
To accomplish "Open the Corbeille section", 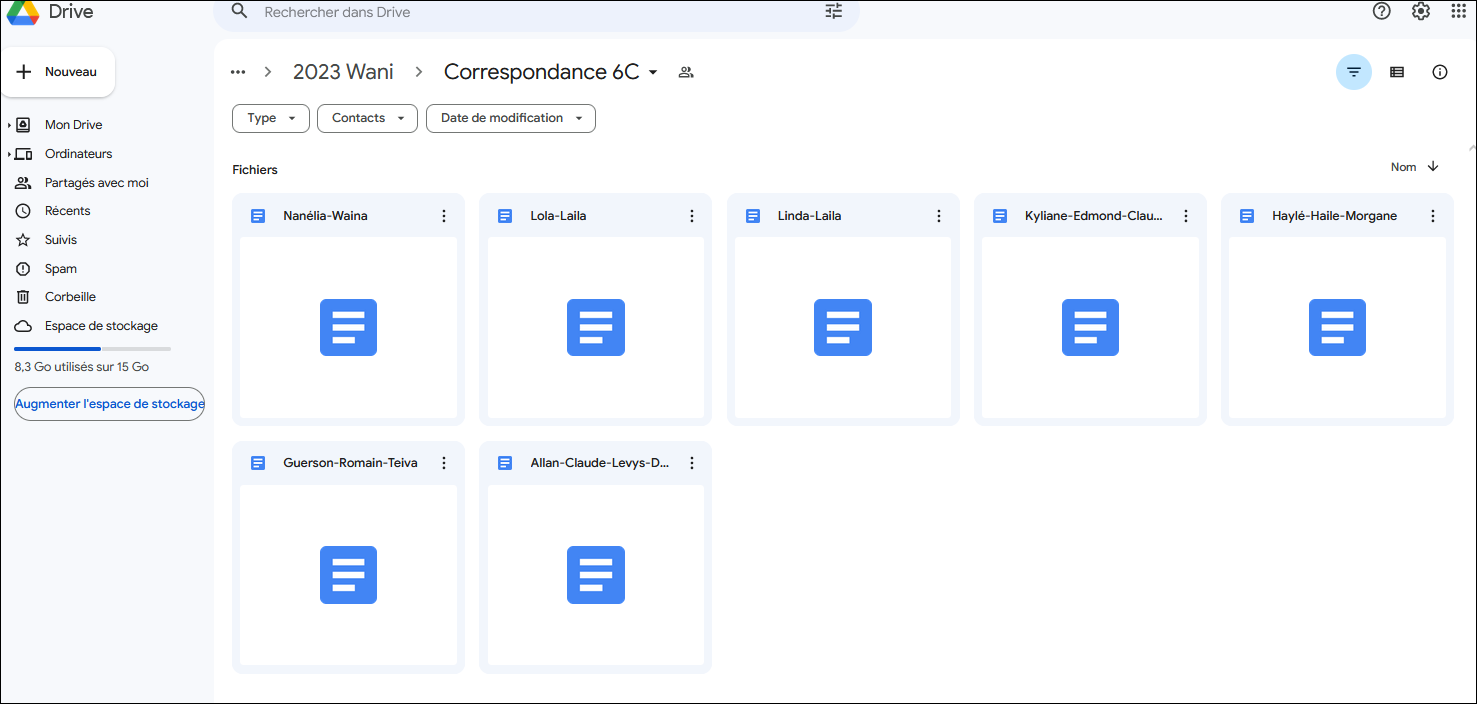I will 70,297.
